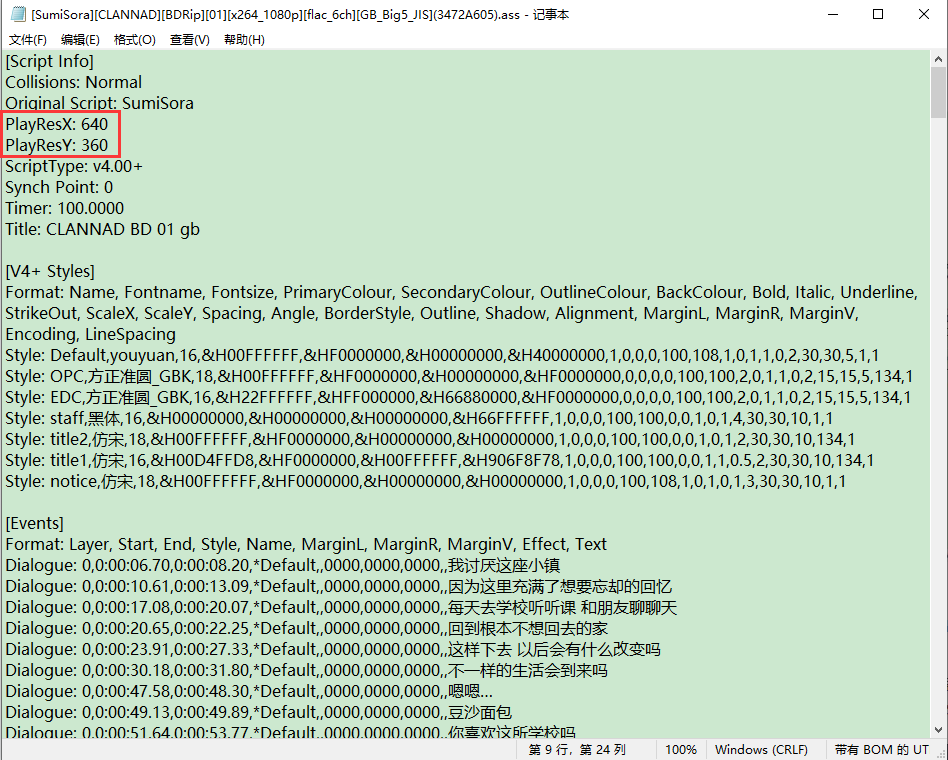Click the vertical scrollbar down arrow
Image resolution: width=948 pixels, height=760 pixels.
click(x=938, y=730)
